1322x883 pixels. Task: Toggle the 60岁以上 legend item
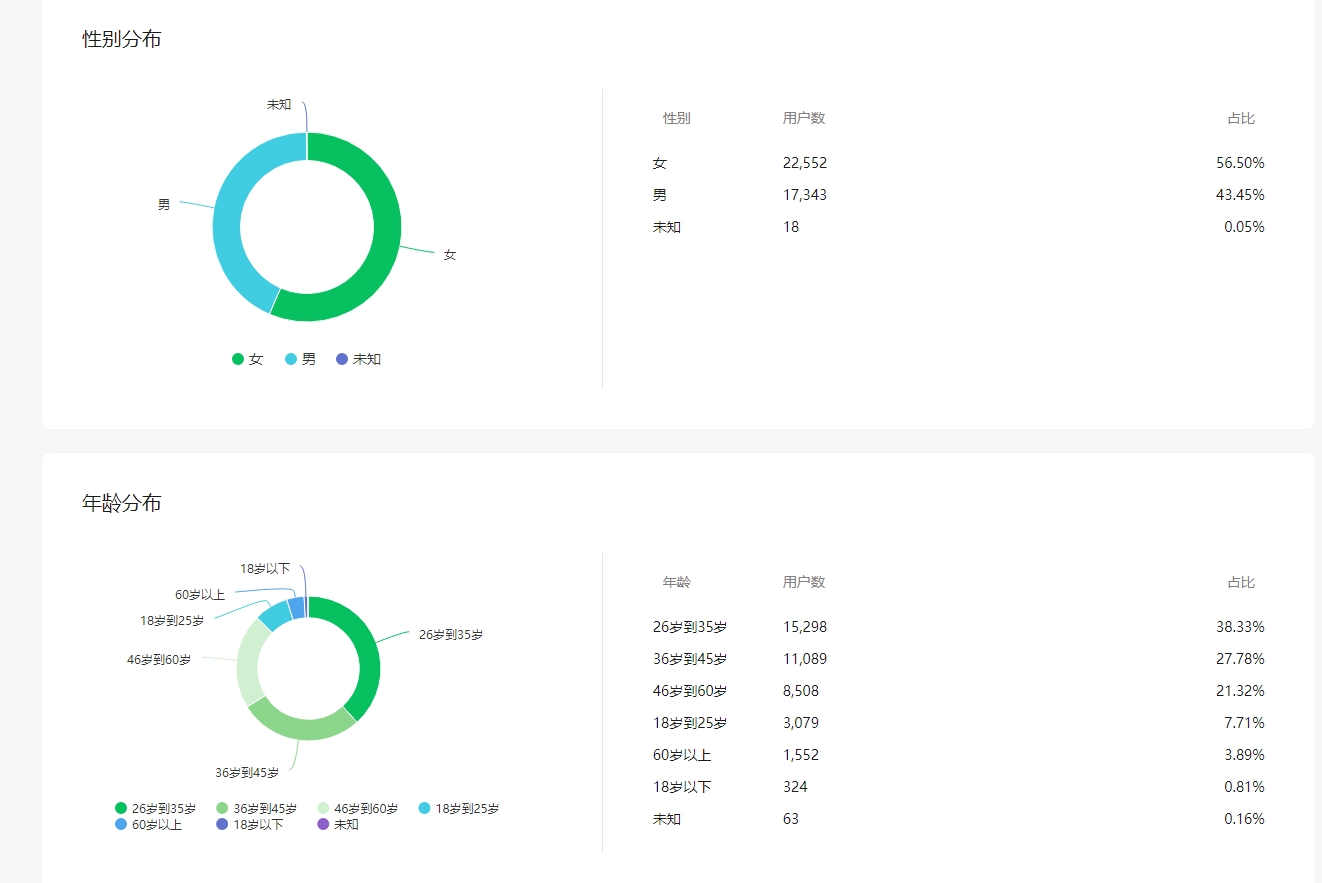click(x=148, y=824)
